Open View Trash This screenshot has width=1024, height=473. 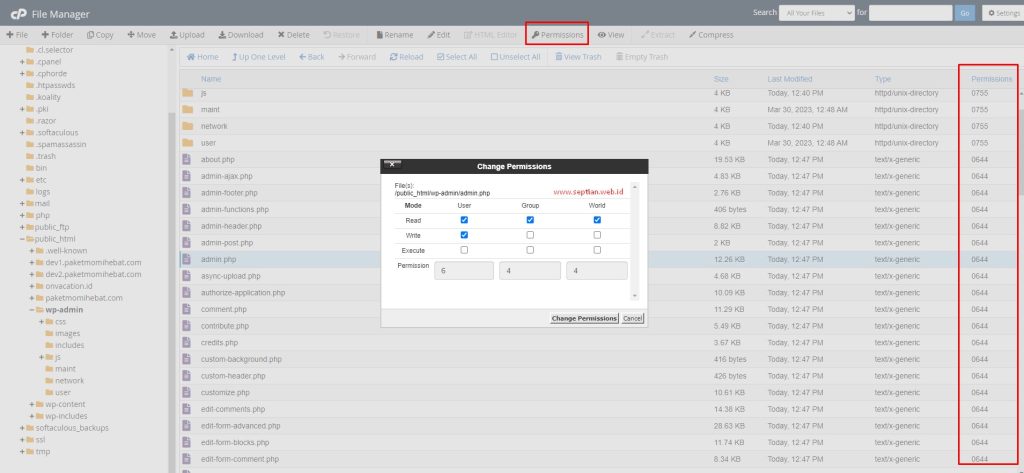578,57
